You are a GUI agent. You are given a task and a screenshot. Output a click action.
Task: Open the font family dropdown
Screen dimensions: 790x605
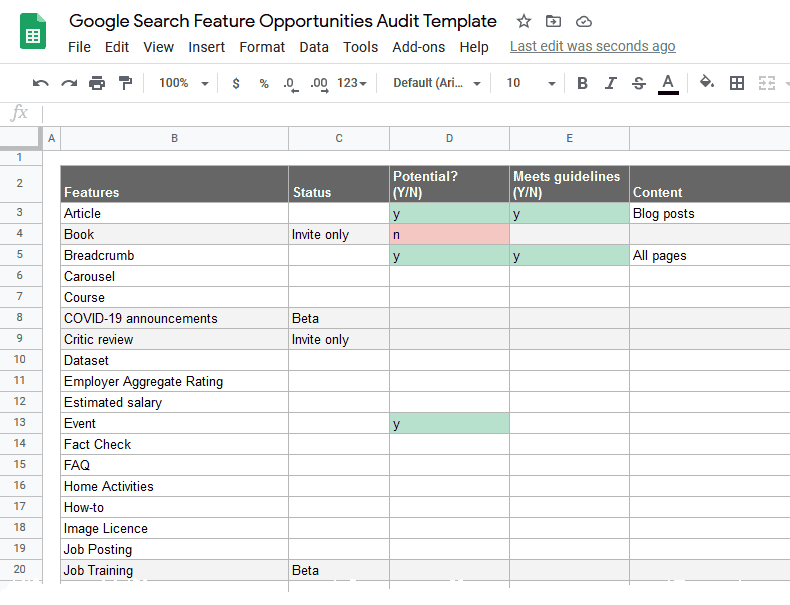437,83
